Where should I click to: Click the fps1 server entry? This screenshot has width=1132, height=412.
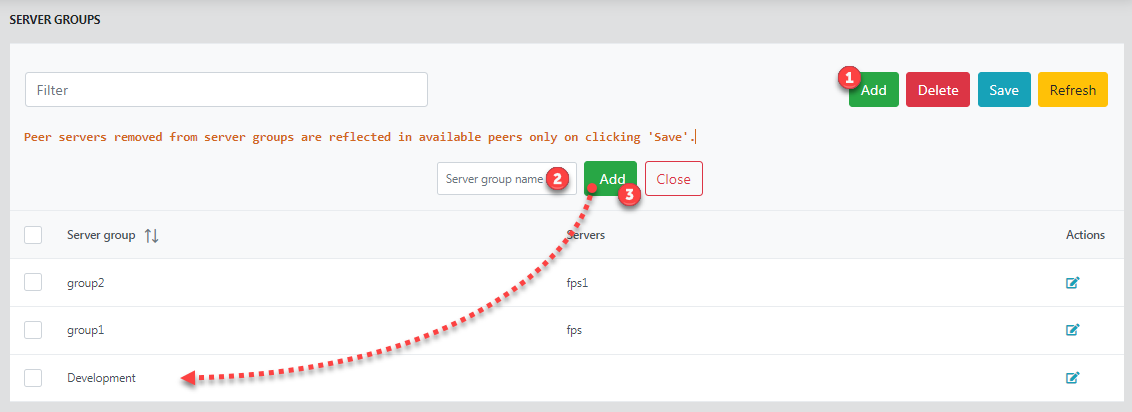[x=578, y=283]
